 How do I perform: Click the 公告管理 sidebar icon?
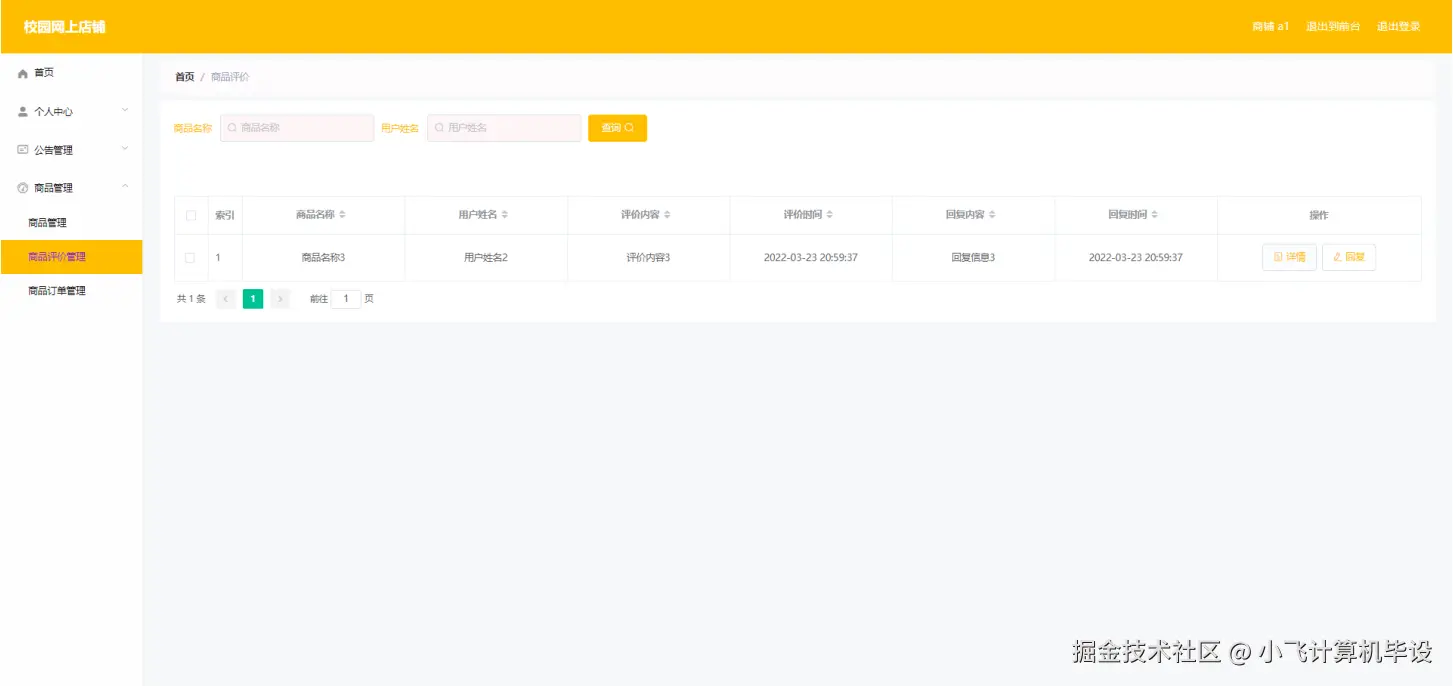pos(23,150)
